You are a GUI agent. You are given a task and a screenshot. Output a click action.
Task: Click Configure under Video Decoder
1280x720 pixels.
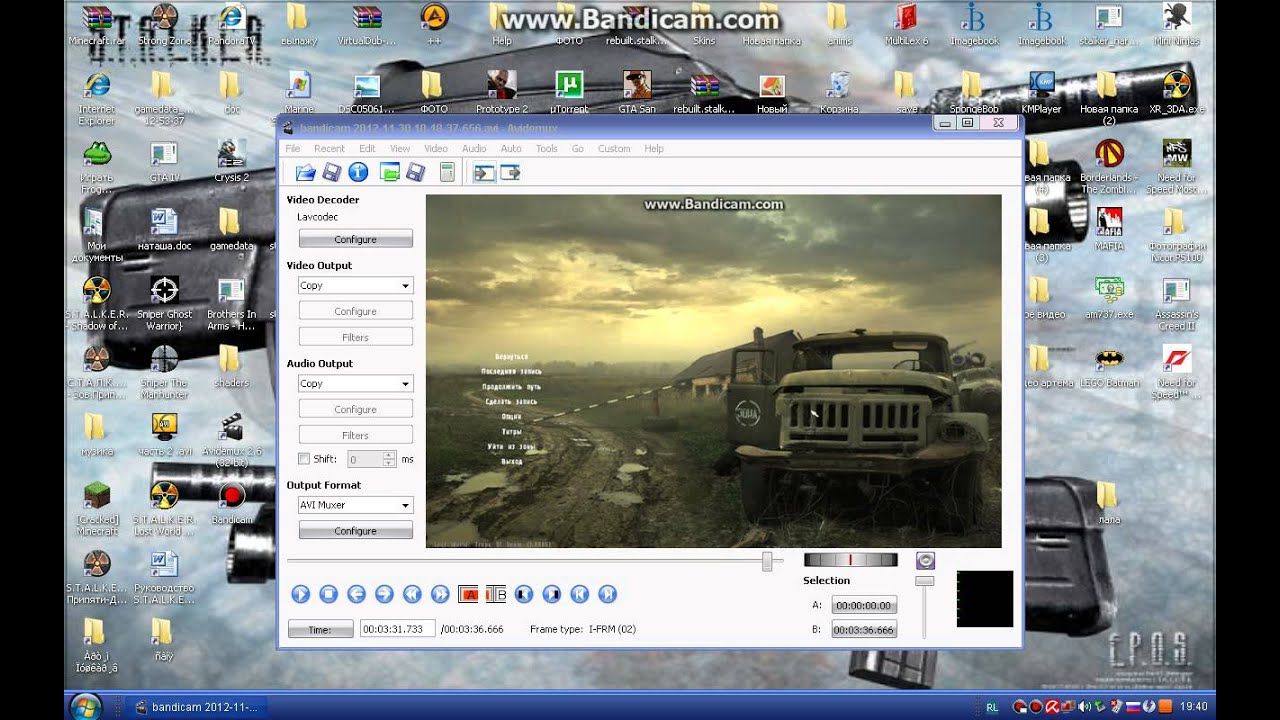click(x=355, y=239)
